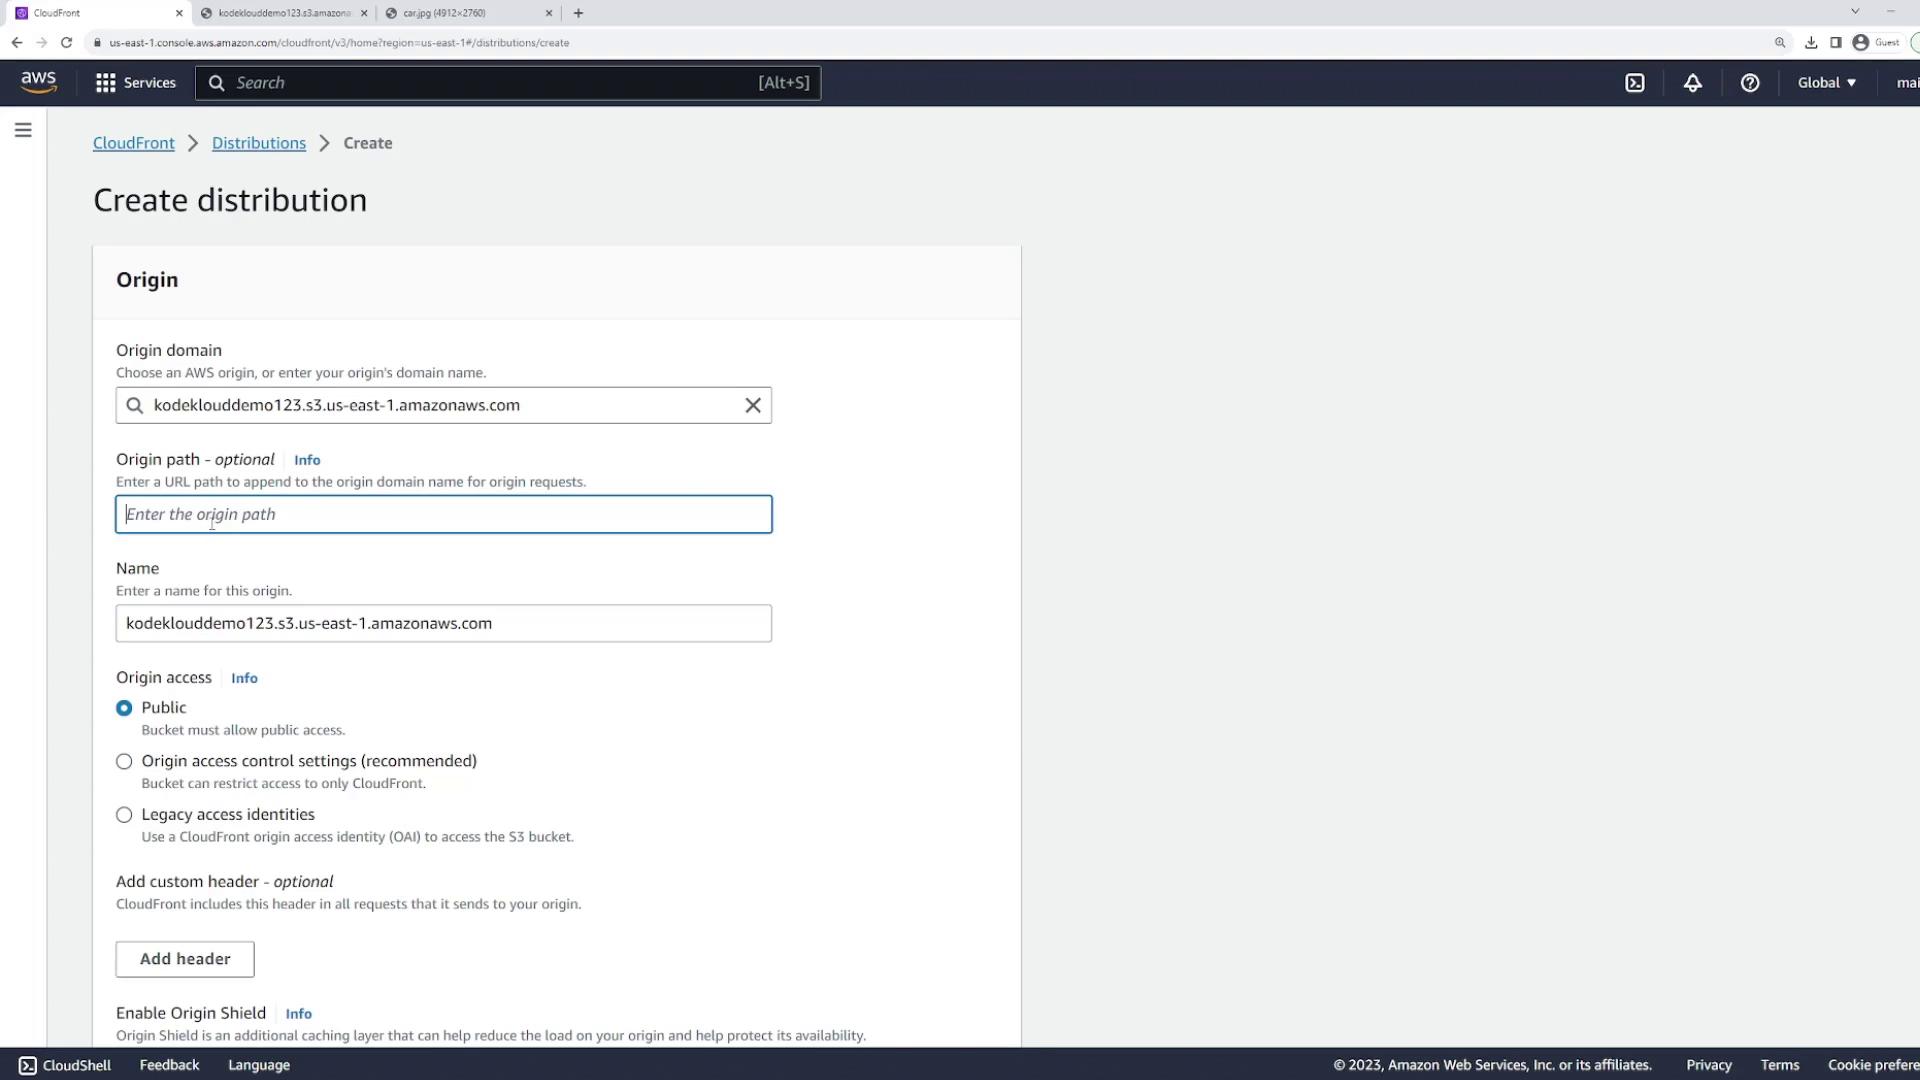Go to the Distributions breadcrumb link
This screenshot has width=1920, height=1080.
coord(259,143)
